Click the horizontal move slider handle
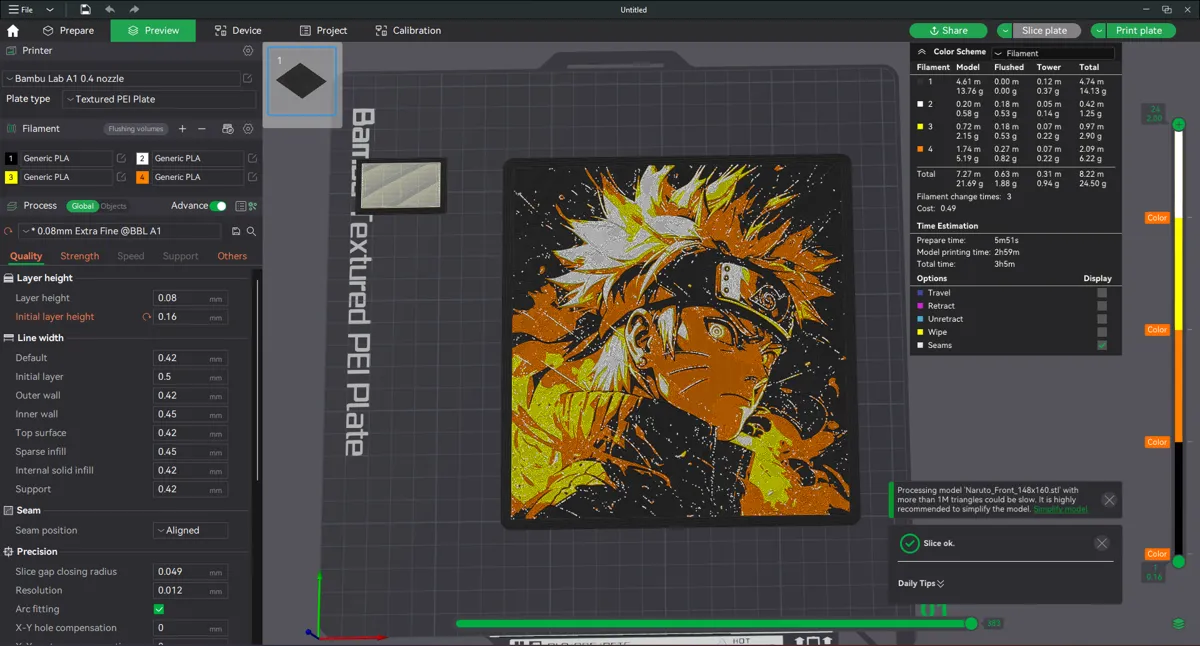This screenshot has height=646, width=1200. pyautogui.click(x=971, y=623)
